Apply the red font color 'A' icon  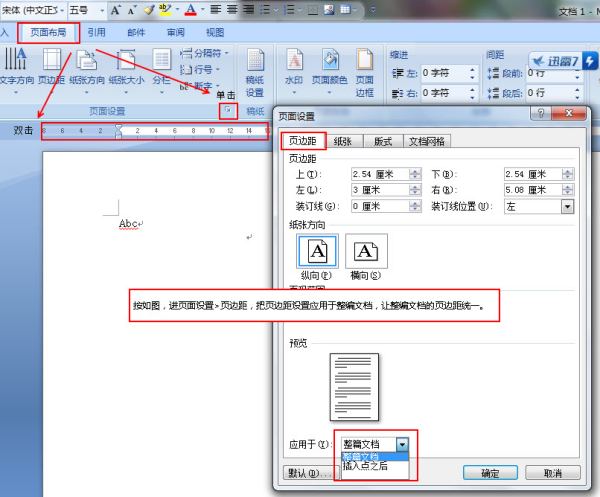pyautogui.click(x=190, y=10)
